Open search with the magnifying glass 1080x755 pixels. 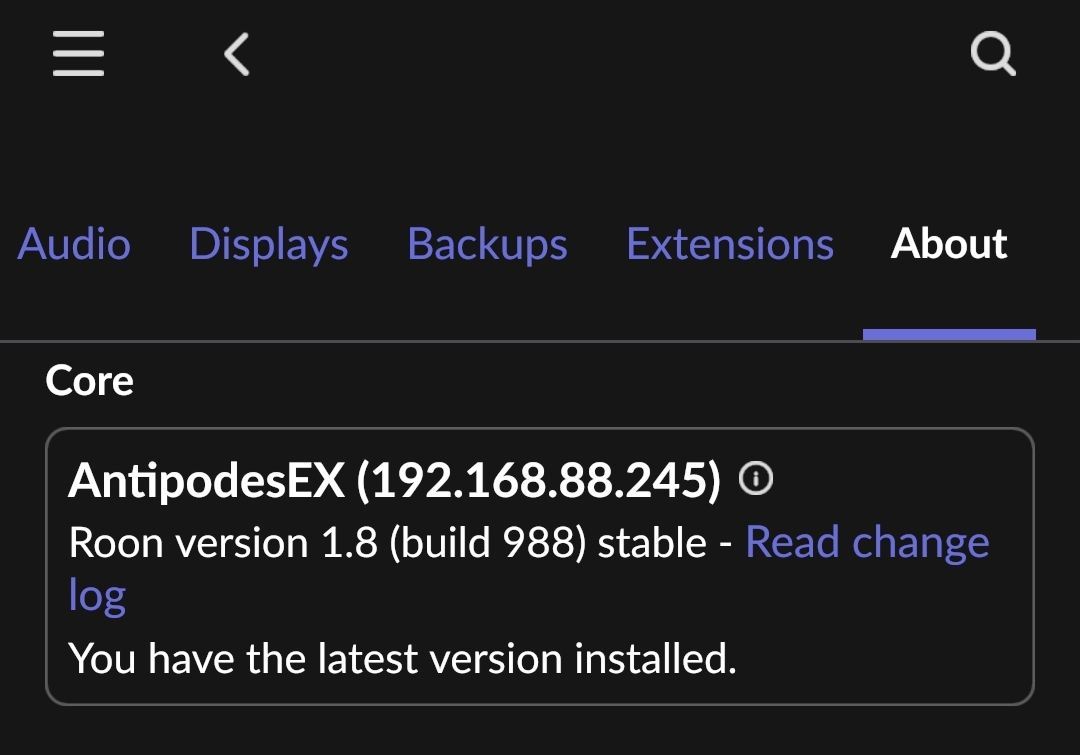point(993,53)
